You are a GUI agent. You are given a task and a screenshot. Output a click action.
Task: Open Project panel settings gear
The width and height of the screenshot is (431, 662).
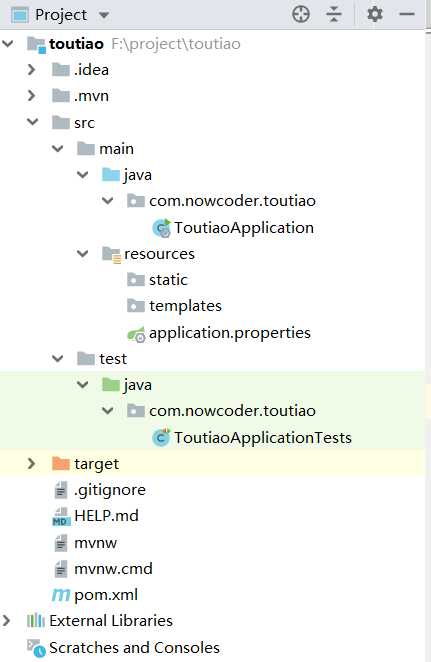[374, 14]
